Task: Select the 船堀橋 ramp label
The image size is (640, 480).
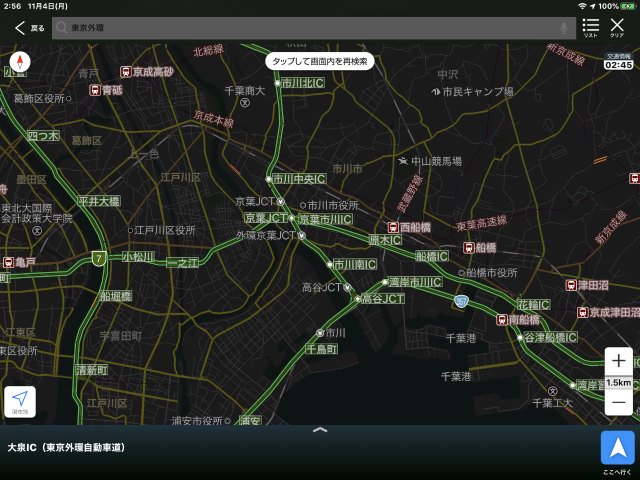Action: coord(116,296)
